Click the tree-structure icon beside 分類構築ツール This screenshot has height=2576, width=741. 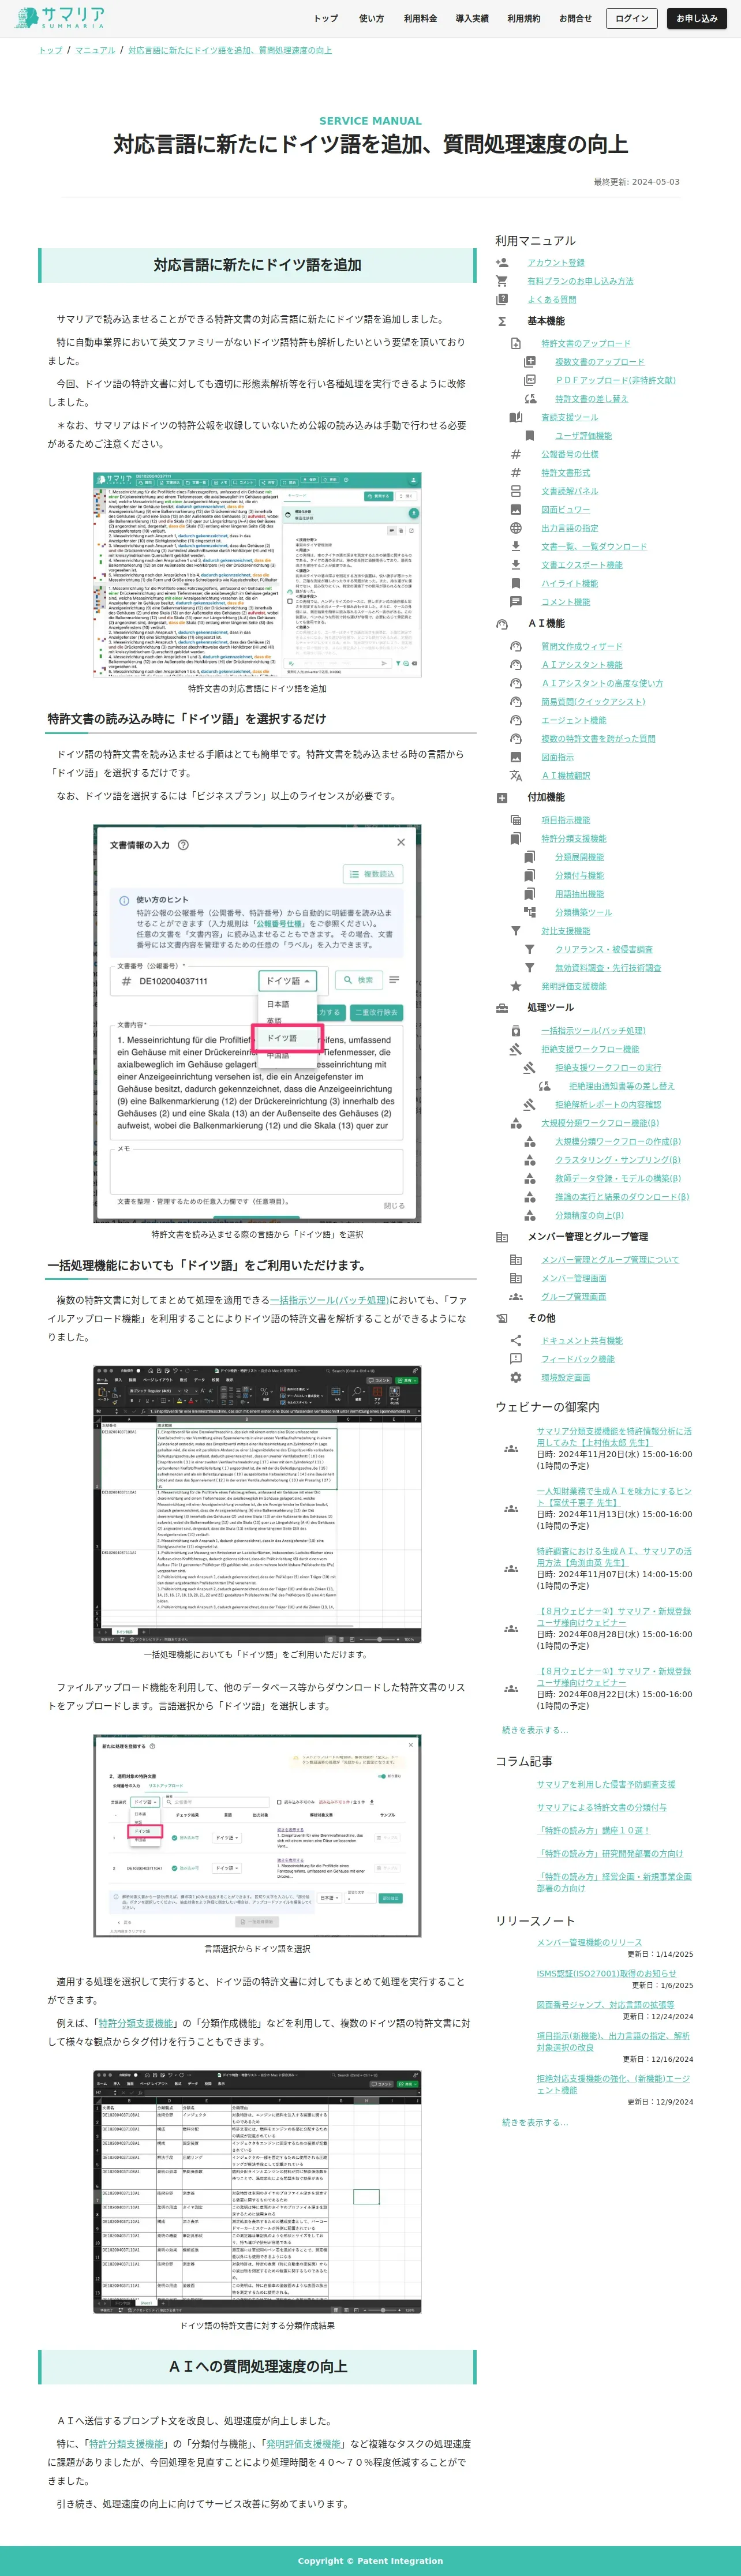tap(530, 913)
